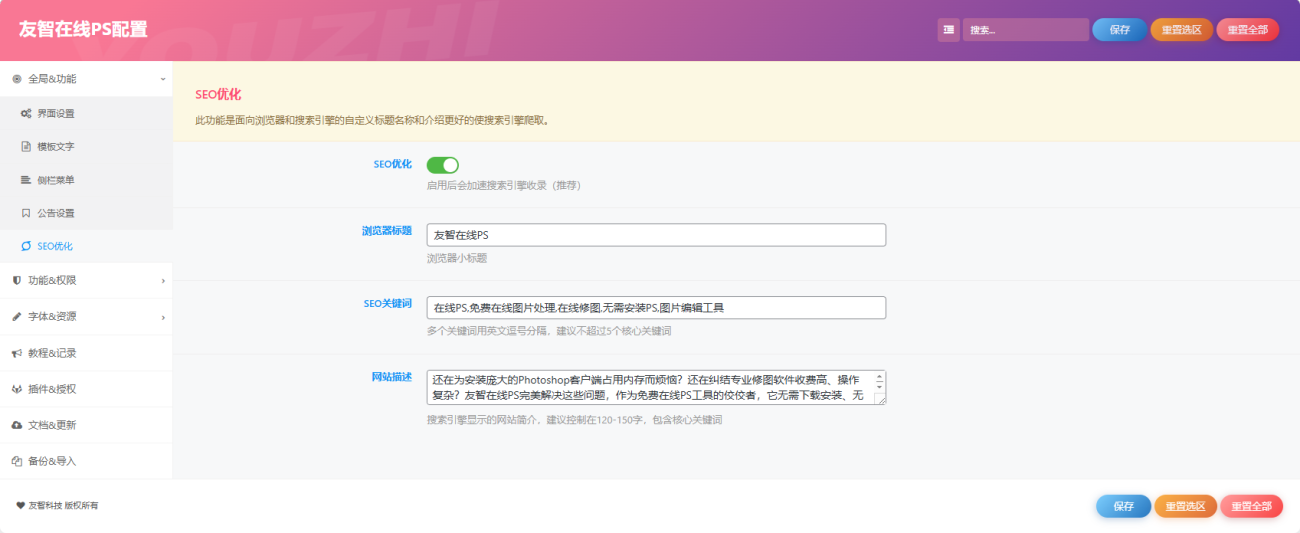Click the 网站描述 textarea scroll down arrow

[879, 385]
